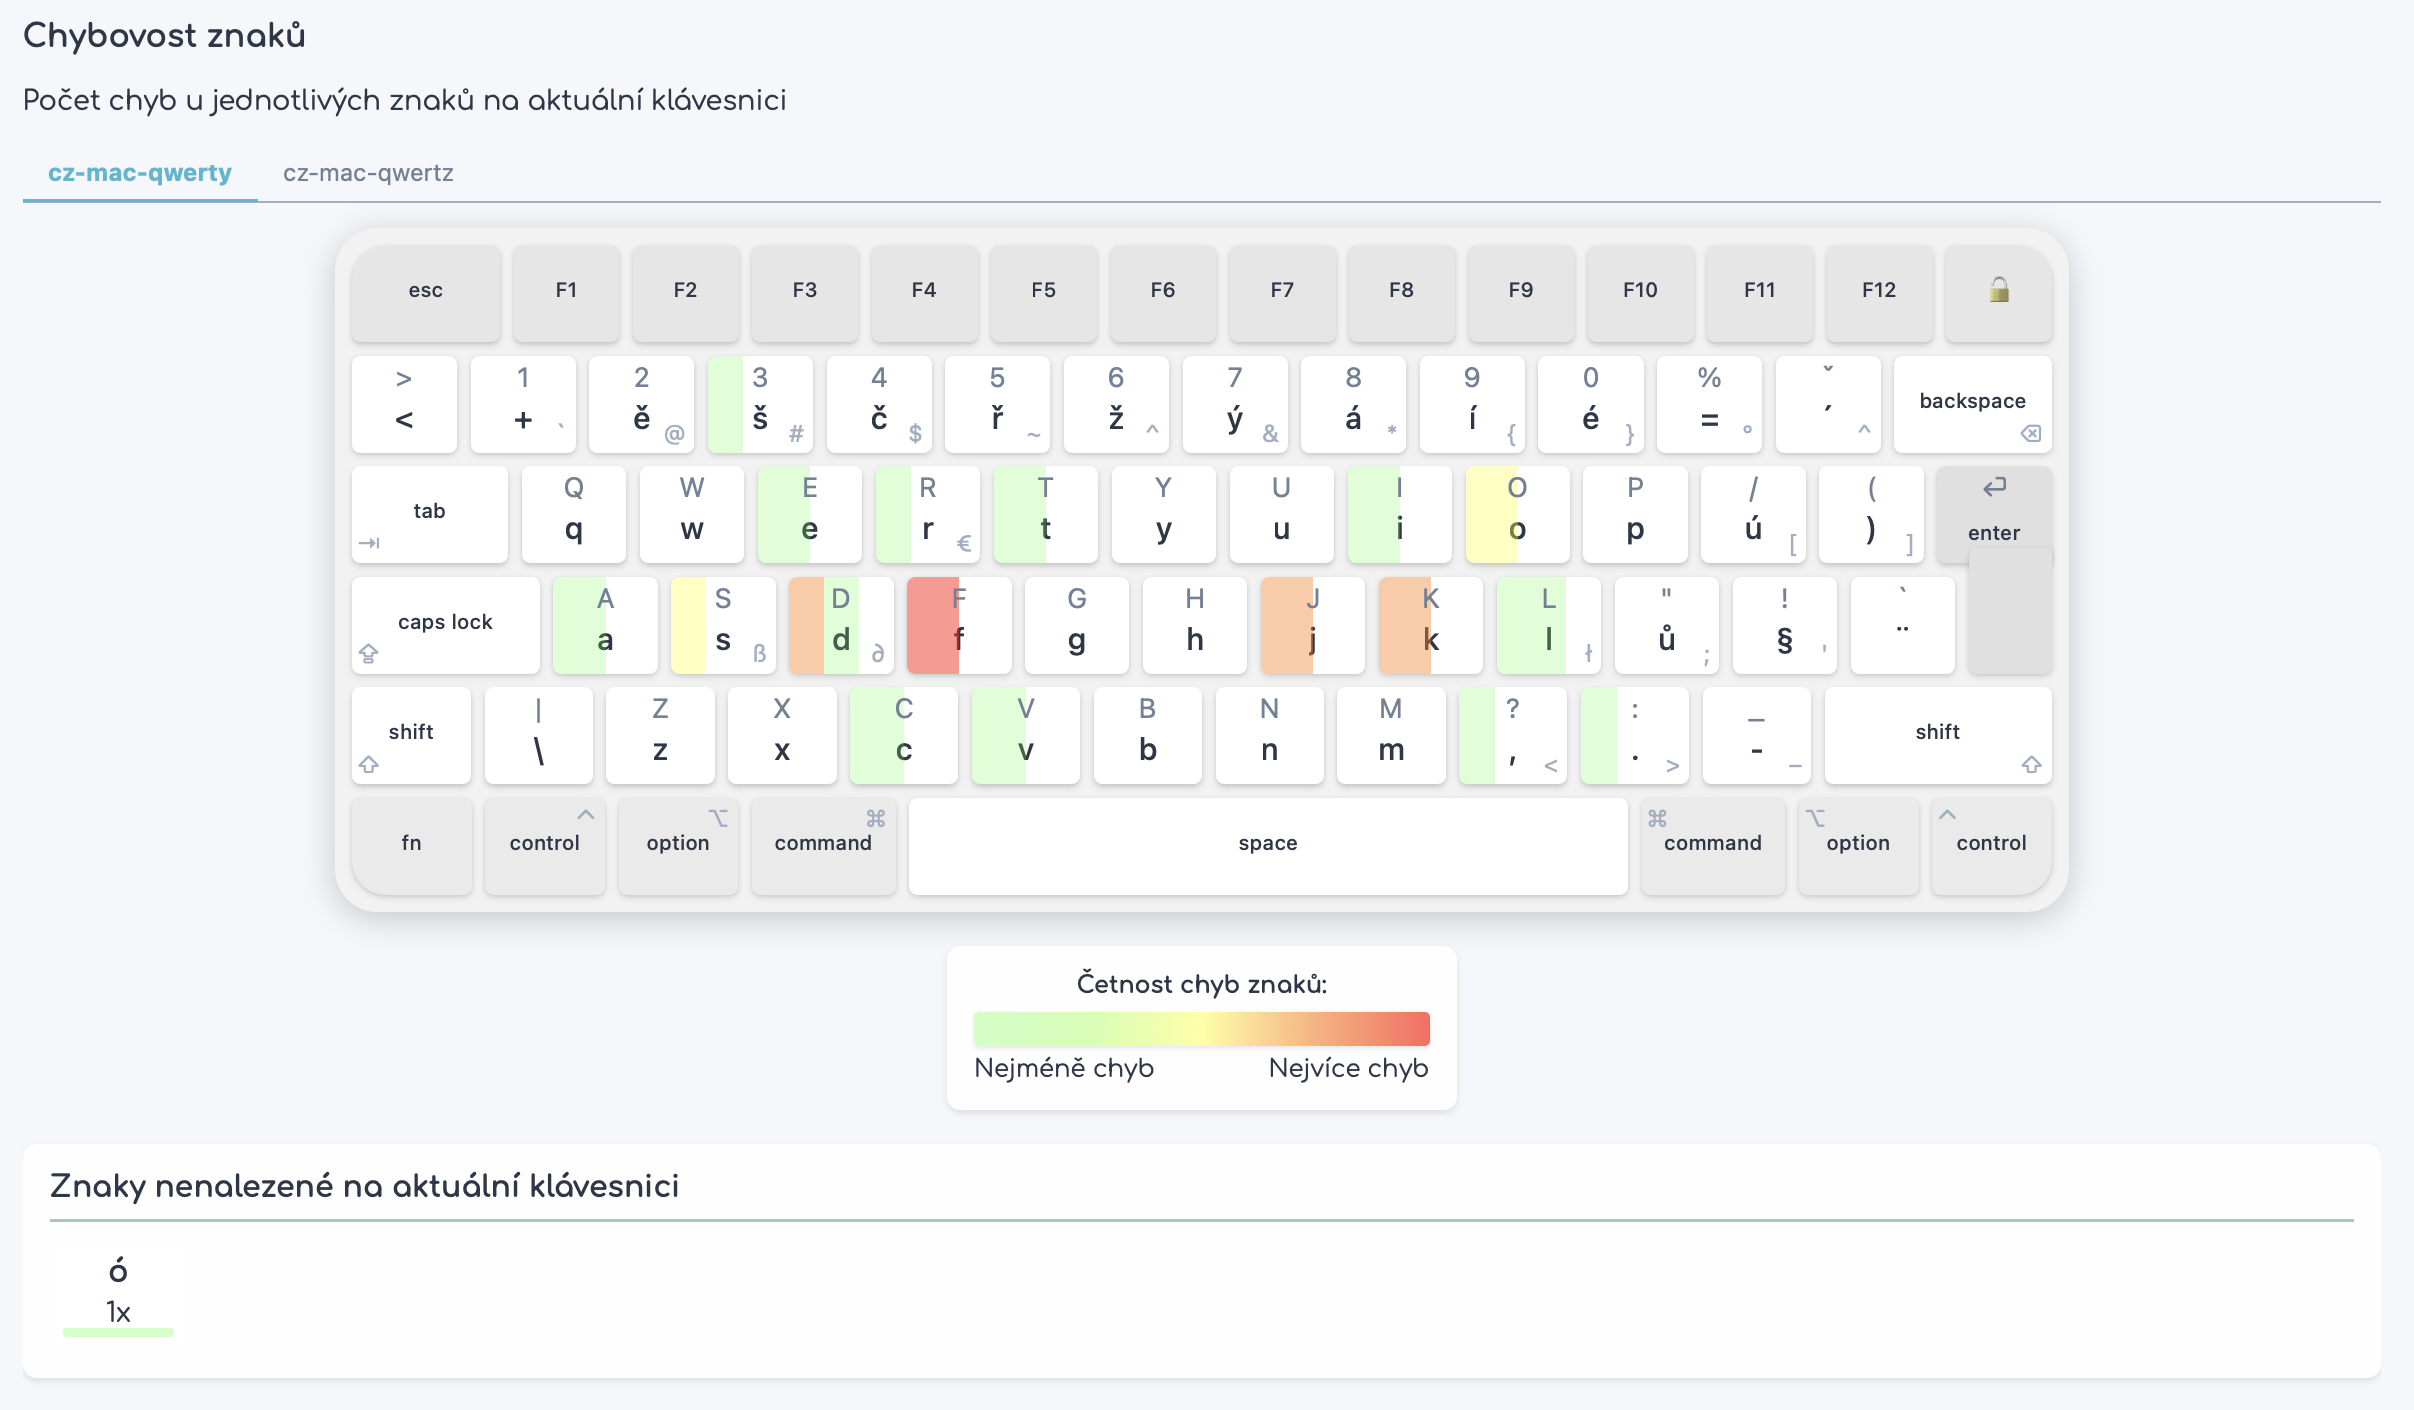The height and width of the screenshot is (1410, 2414).
Task: Switch to the cz-mac-qwertz tab
Action: (368, 173)
